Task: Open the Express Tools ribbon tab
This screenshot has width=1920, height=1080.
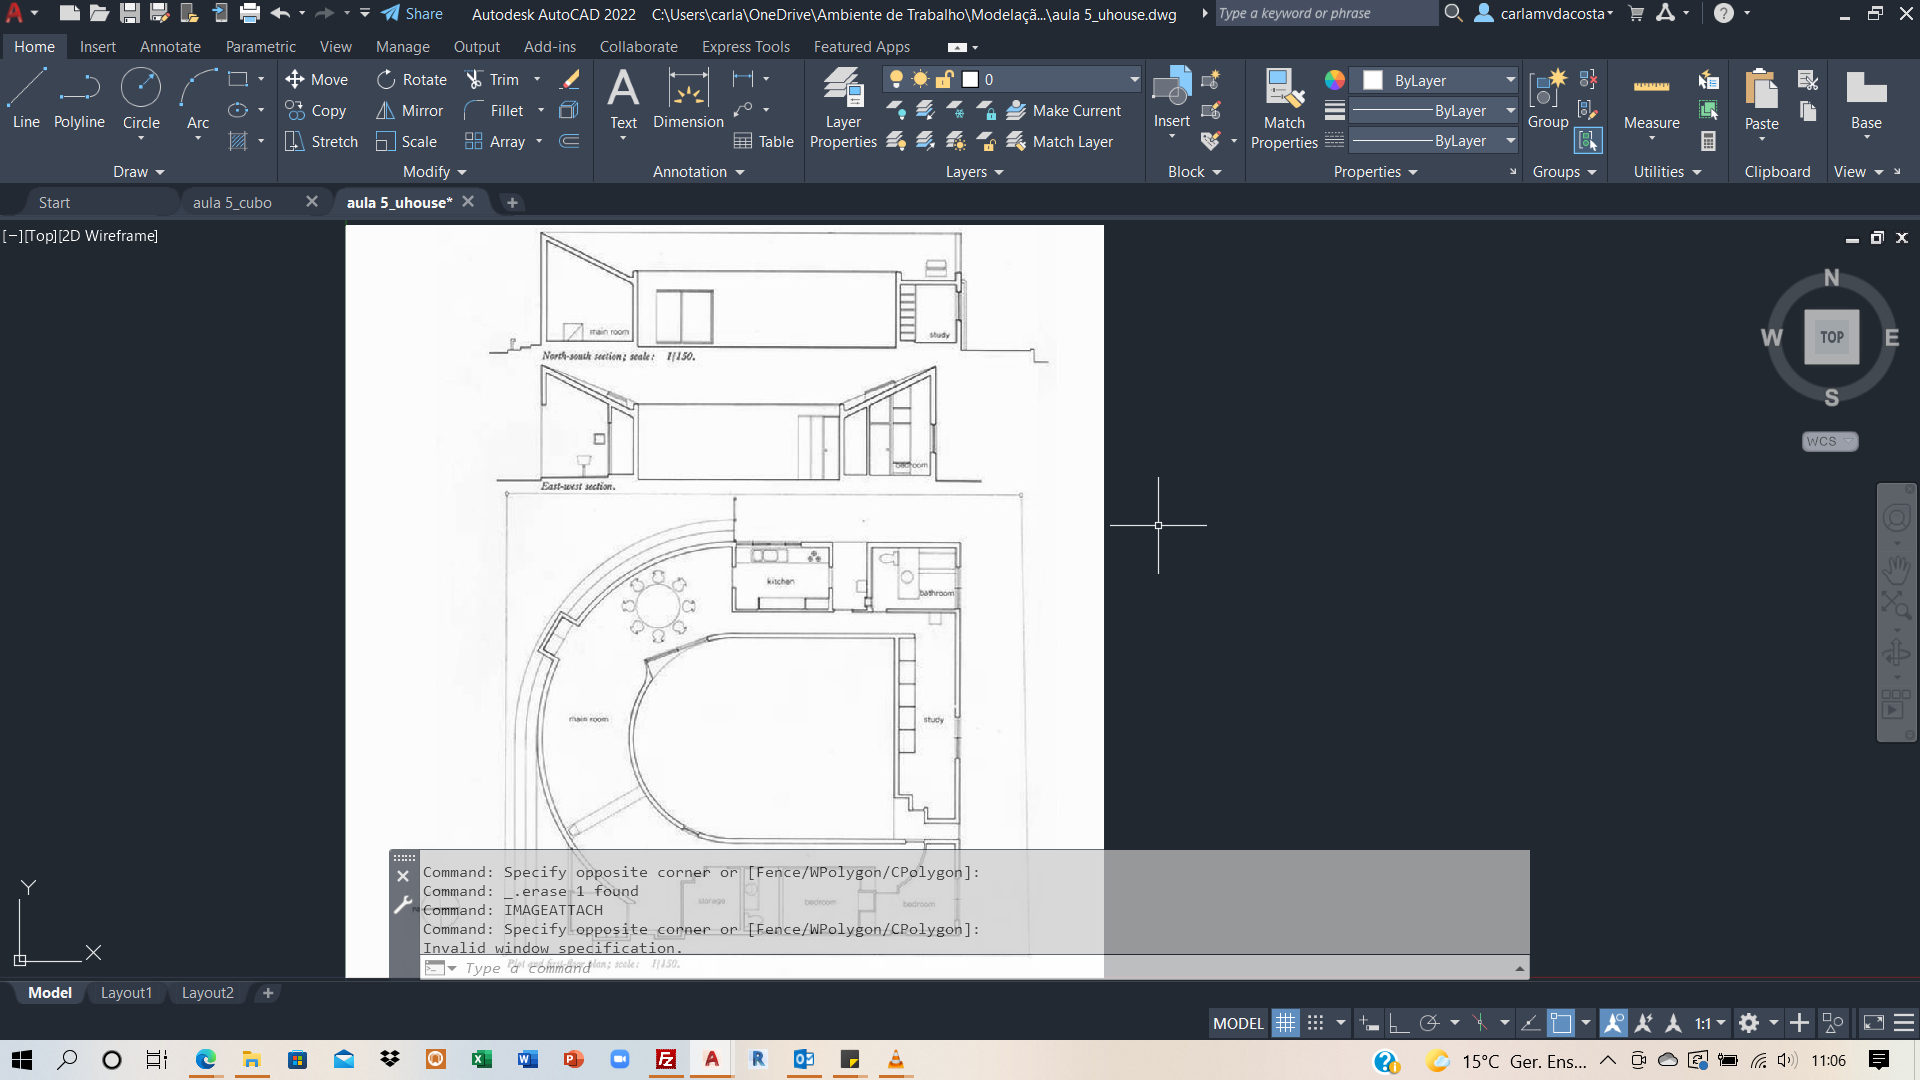Action: (x=745, y=46)
